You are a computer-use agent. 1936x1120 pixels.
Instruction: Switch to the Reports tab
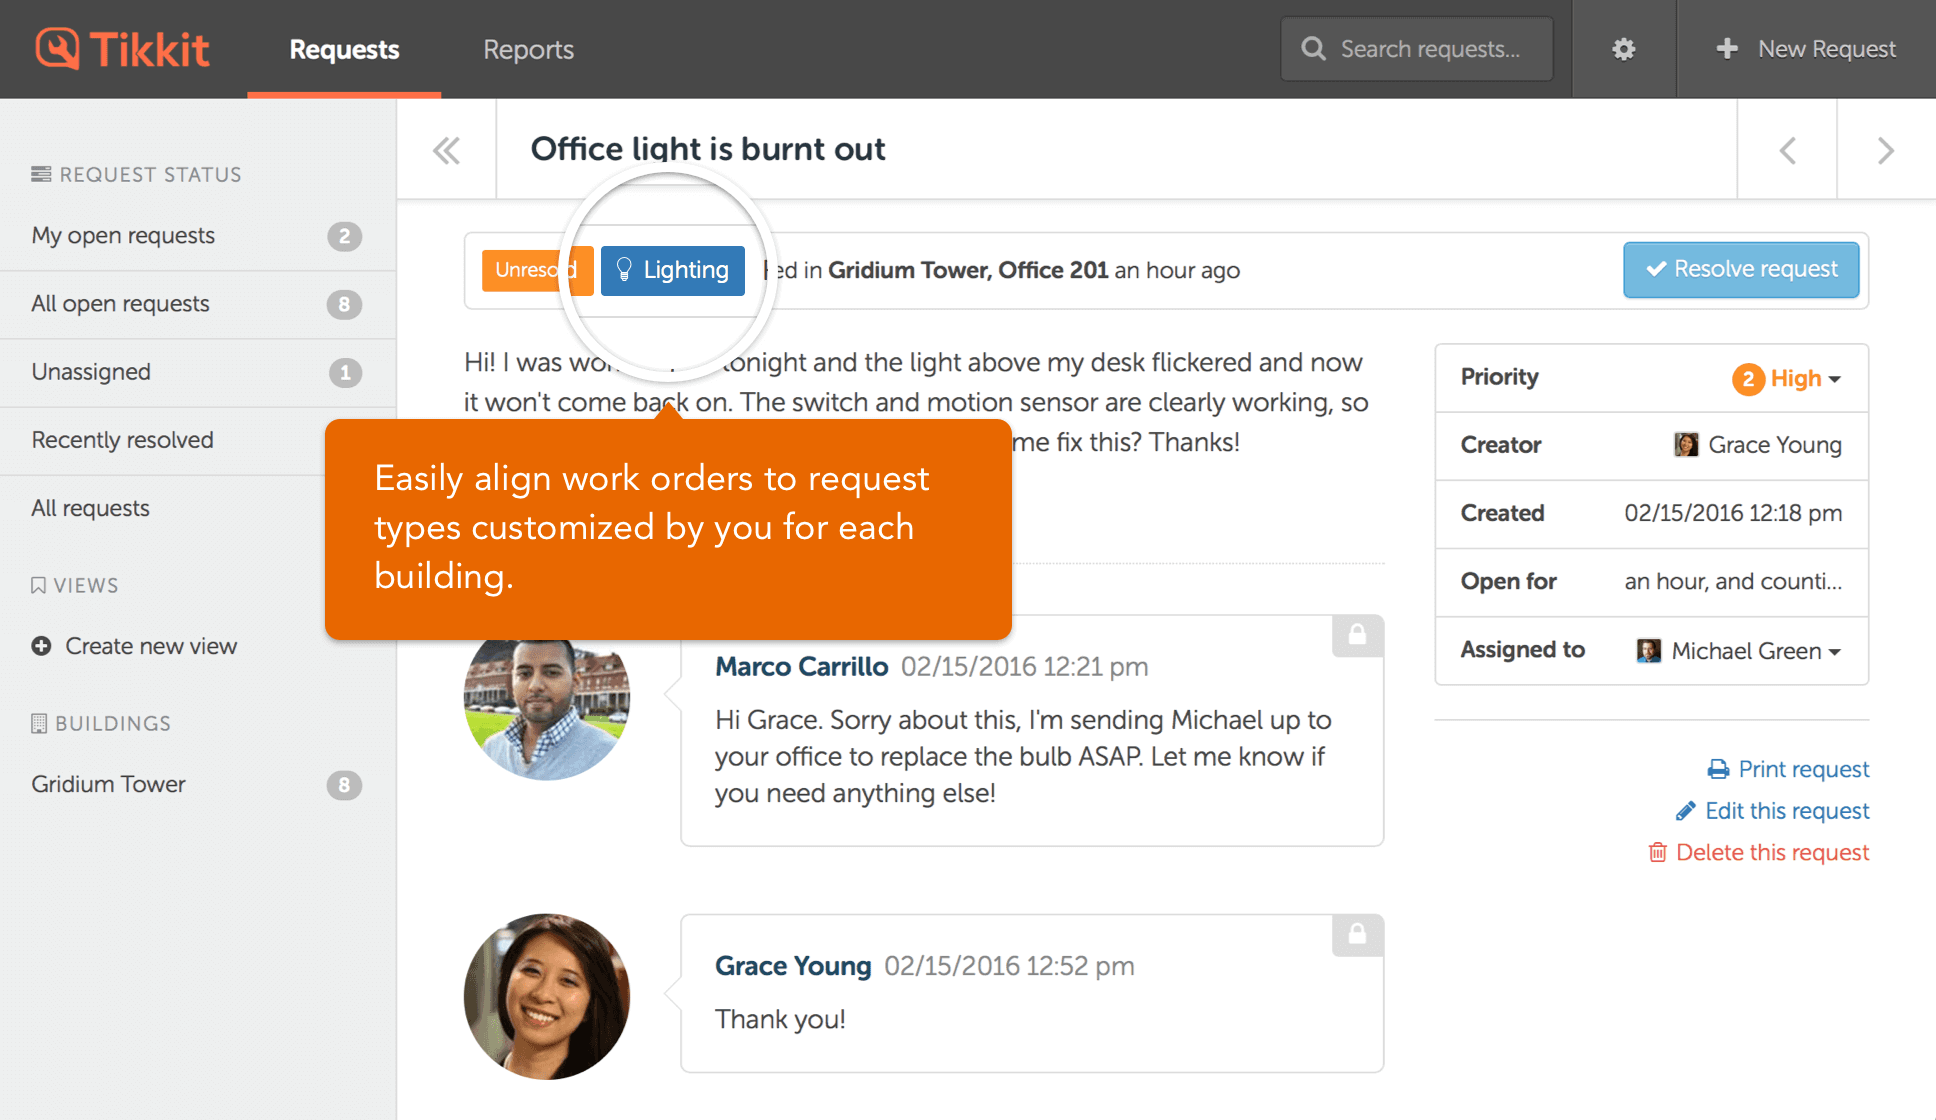click(x=528, y=49)
